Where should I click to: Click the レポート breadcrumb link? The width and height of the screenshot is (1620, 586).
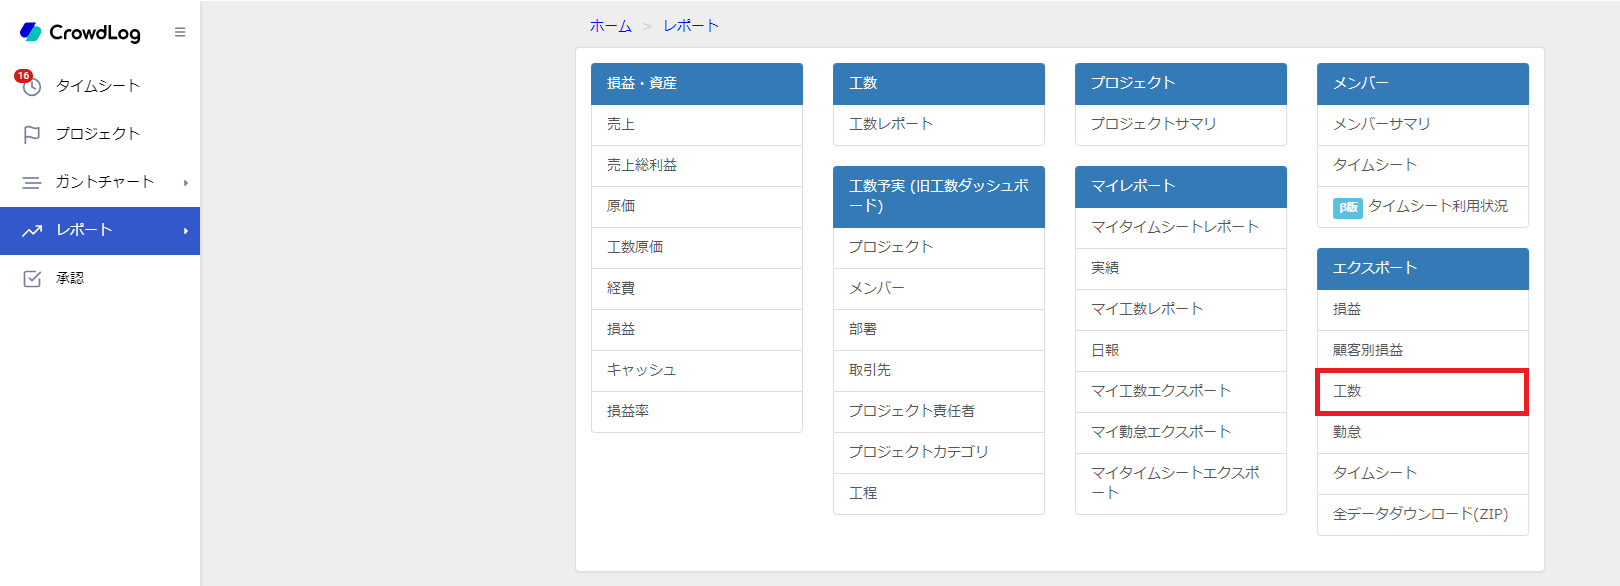tap(691, 26)
